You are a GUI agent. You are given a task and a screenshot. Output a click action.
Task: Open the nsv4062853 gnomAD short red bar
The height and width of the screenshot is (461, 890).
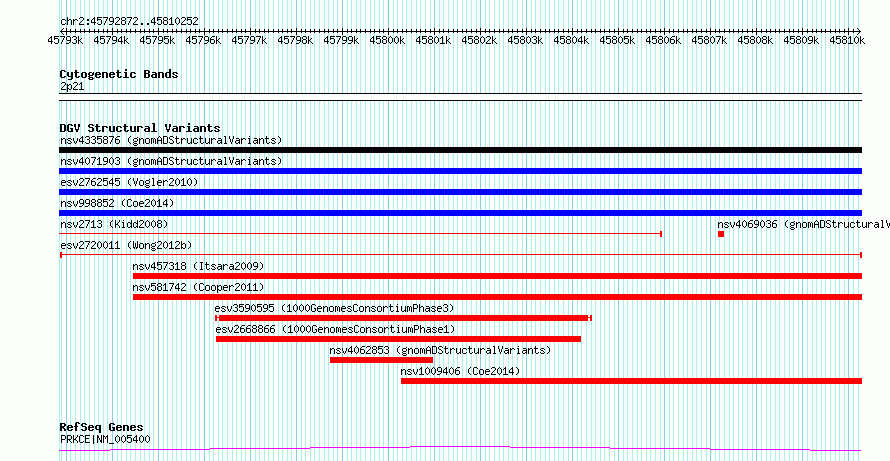point(381,360)
